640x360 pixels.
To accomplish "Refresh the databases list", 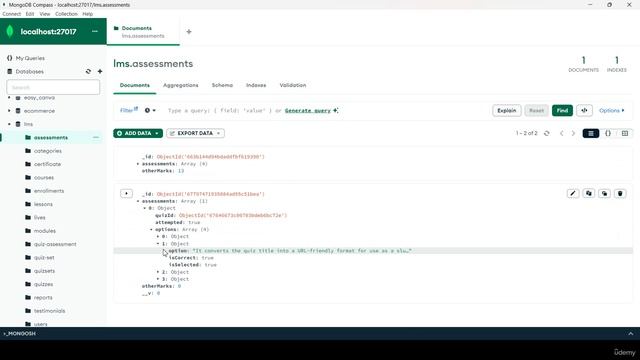I will coord(88,71).
